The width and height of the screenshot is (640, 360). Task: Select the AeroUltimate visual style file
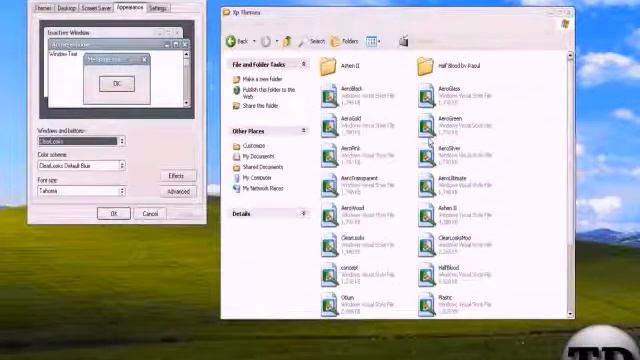click(455, 185)
